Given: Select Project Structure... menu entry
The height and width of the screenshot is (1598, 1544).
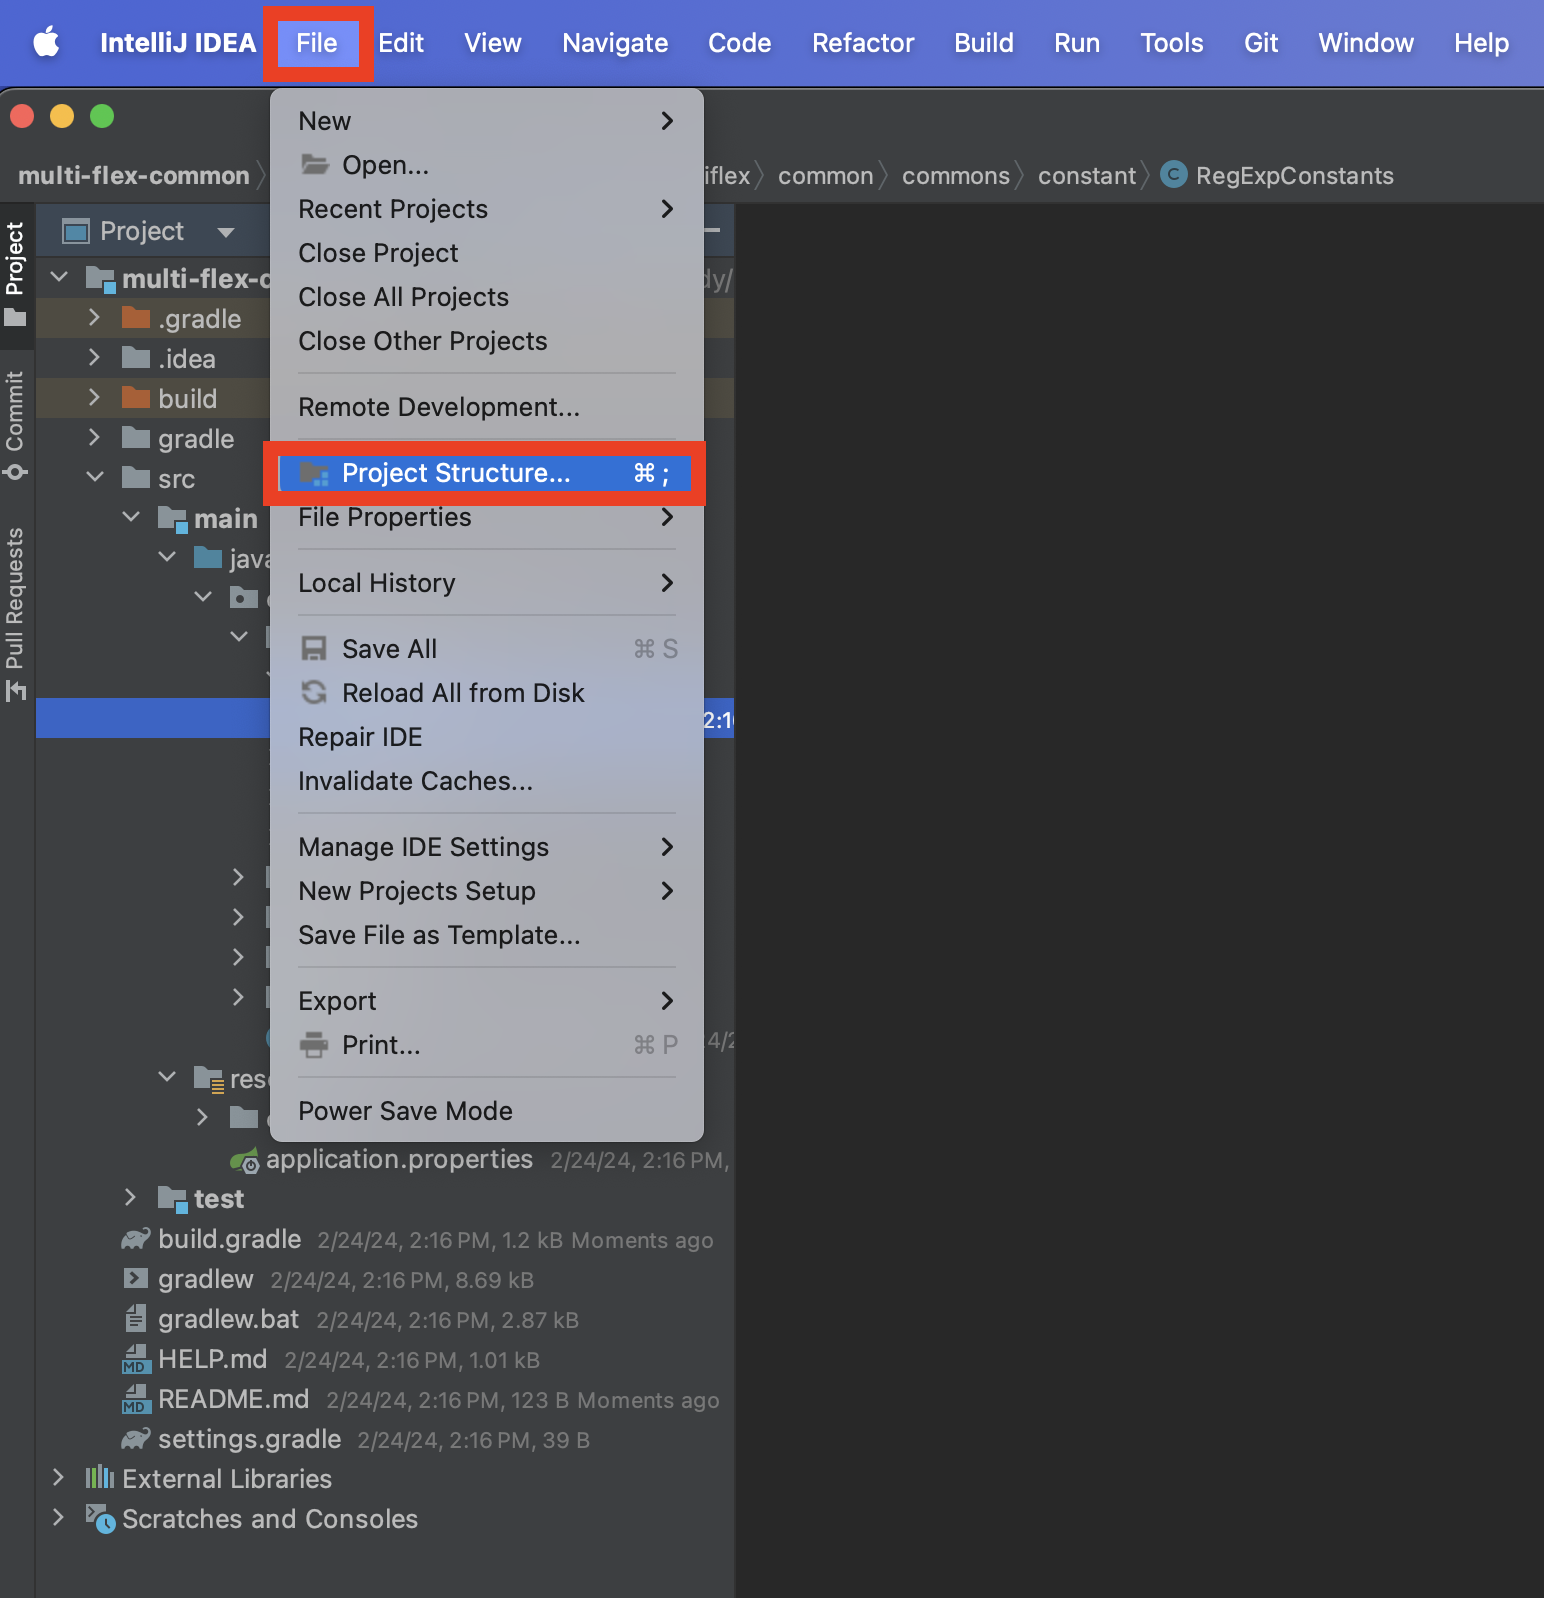Looking at the screenshot, I should tap(486, 473).
